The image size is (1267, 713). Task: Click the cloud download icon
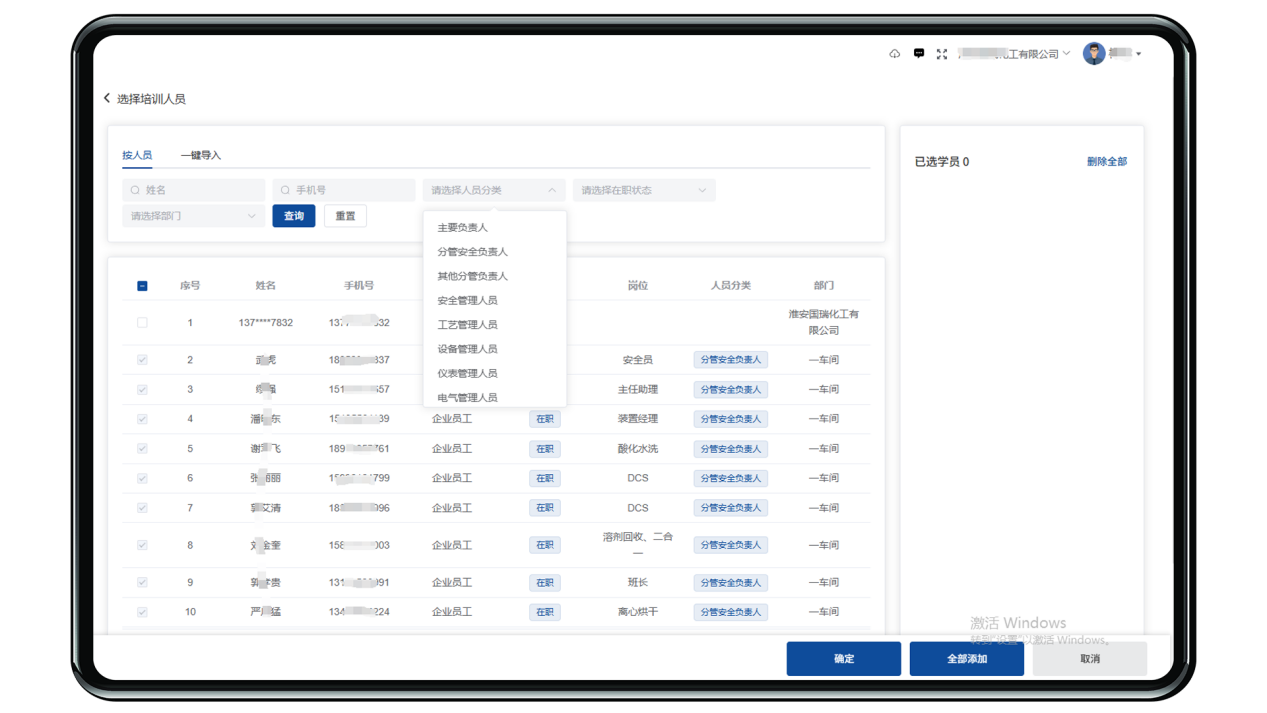point(894,54)
